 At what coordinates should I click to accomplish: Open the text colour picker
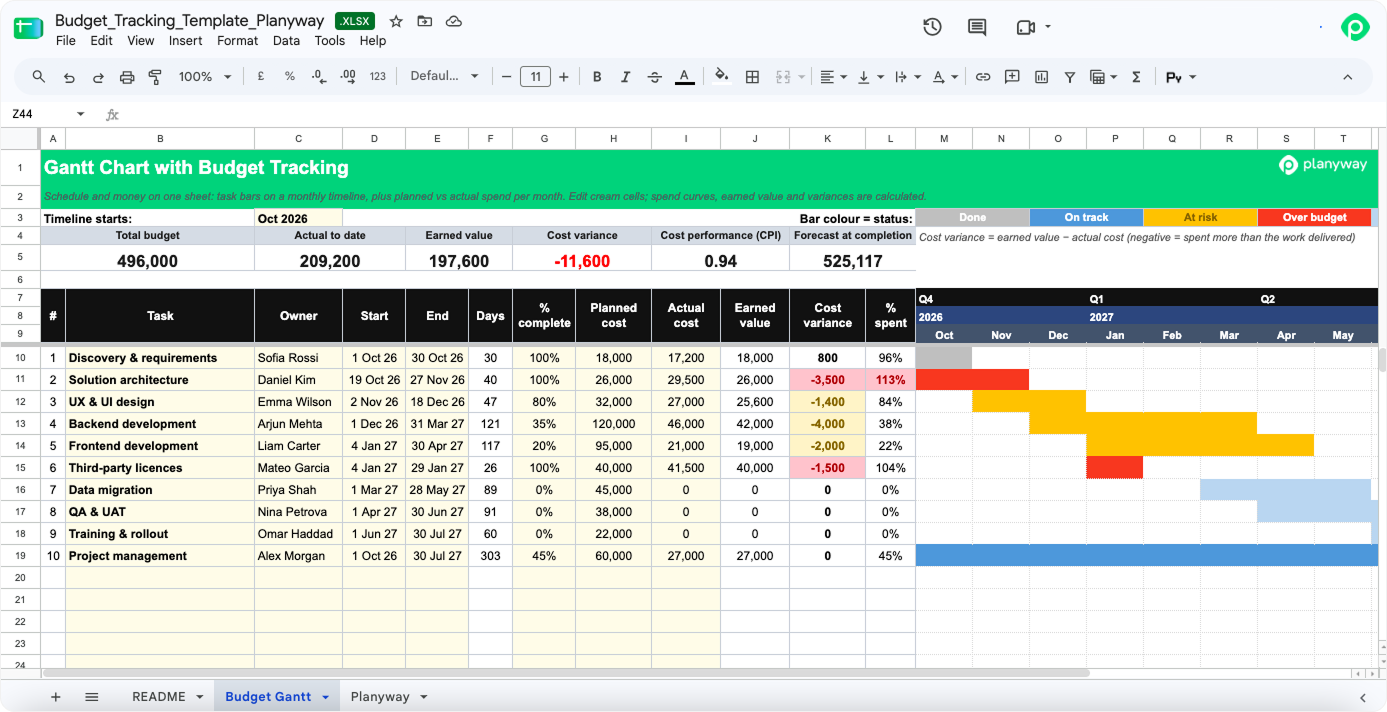pos(684,77)
